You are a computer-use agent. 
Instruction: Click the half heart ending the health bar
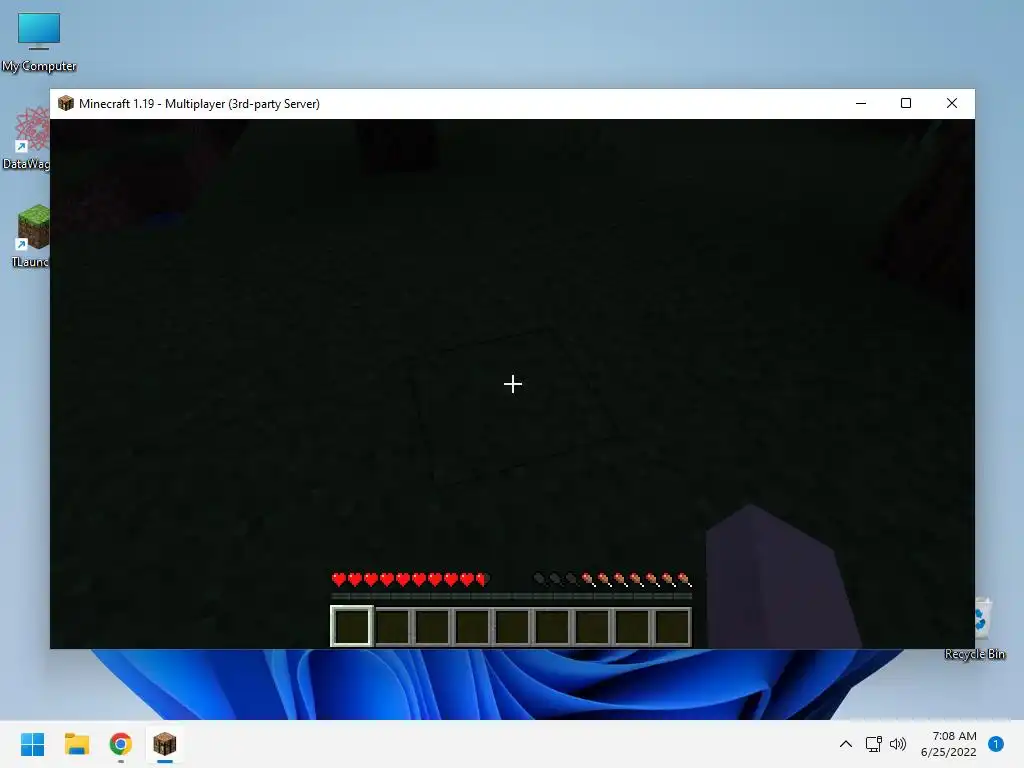coord(483,579)
